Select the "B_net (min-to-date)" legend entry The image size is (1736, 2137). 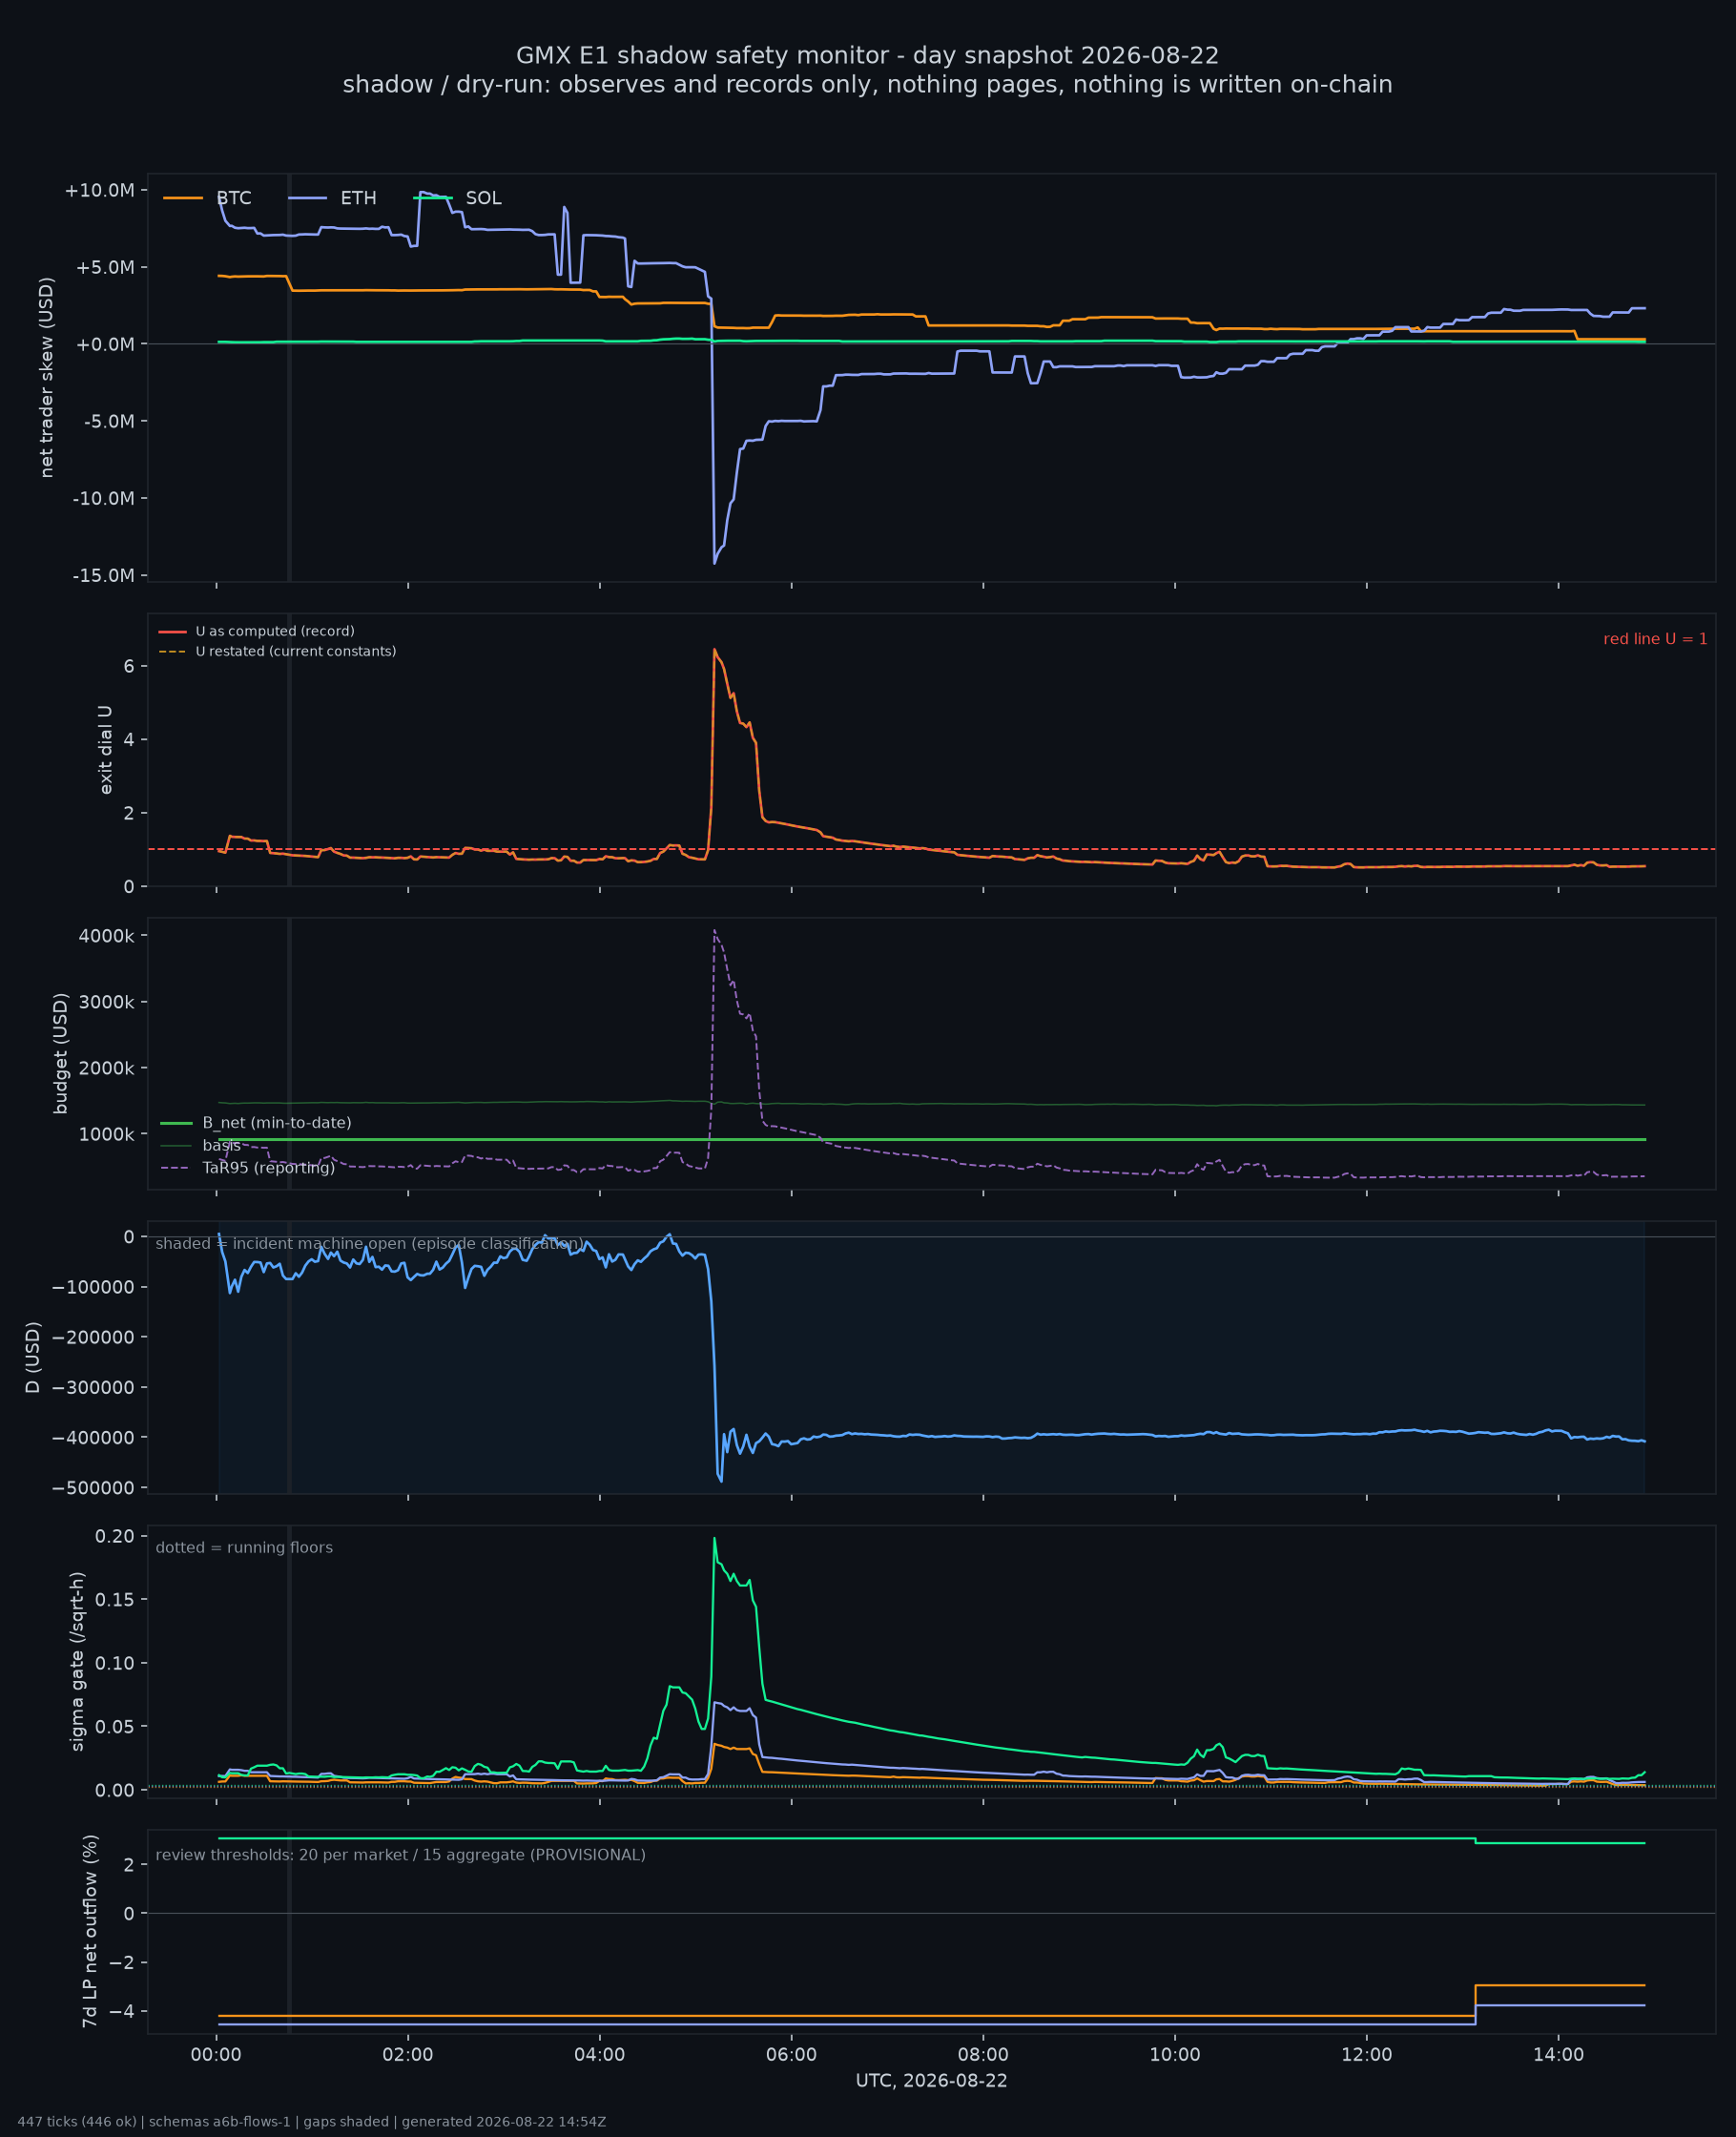pos(277,1123)
